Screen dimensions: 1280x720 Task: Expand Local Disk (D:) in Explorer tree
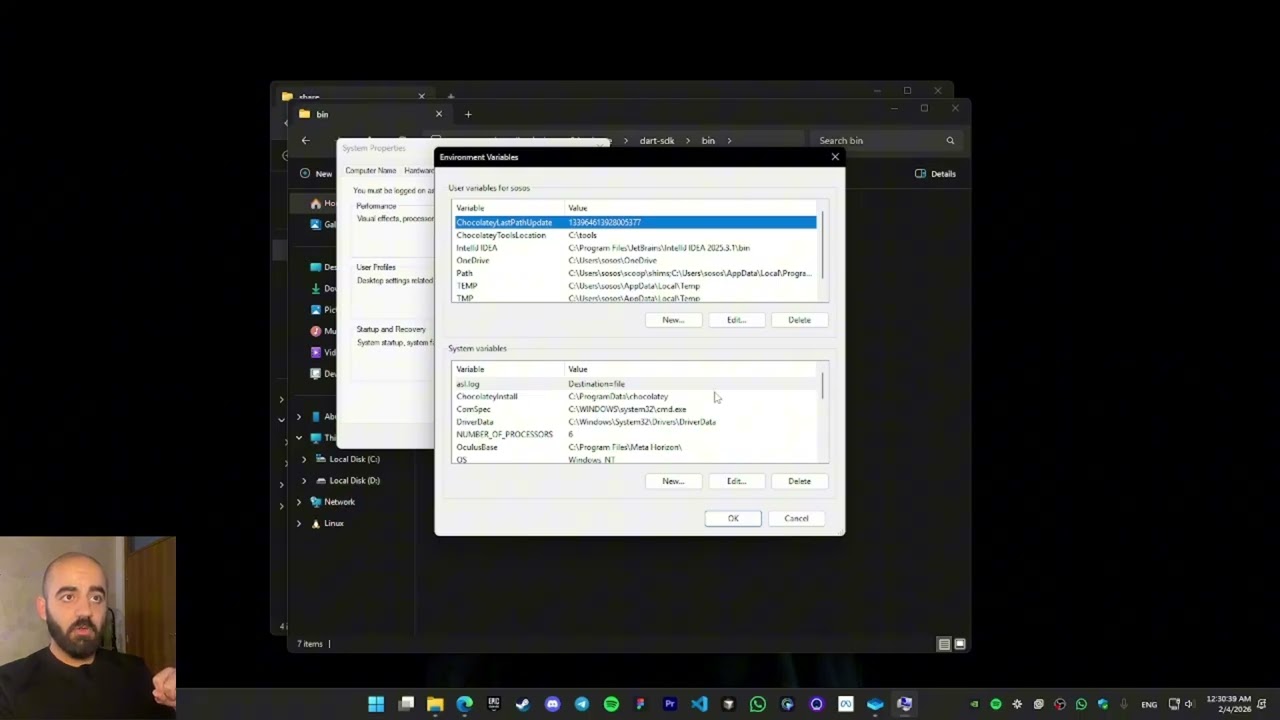304,480
